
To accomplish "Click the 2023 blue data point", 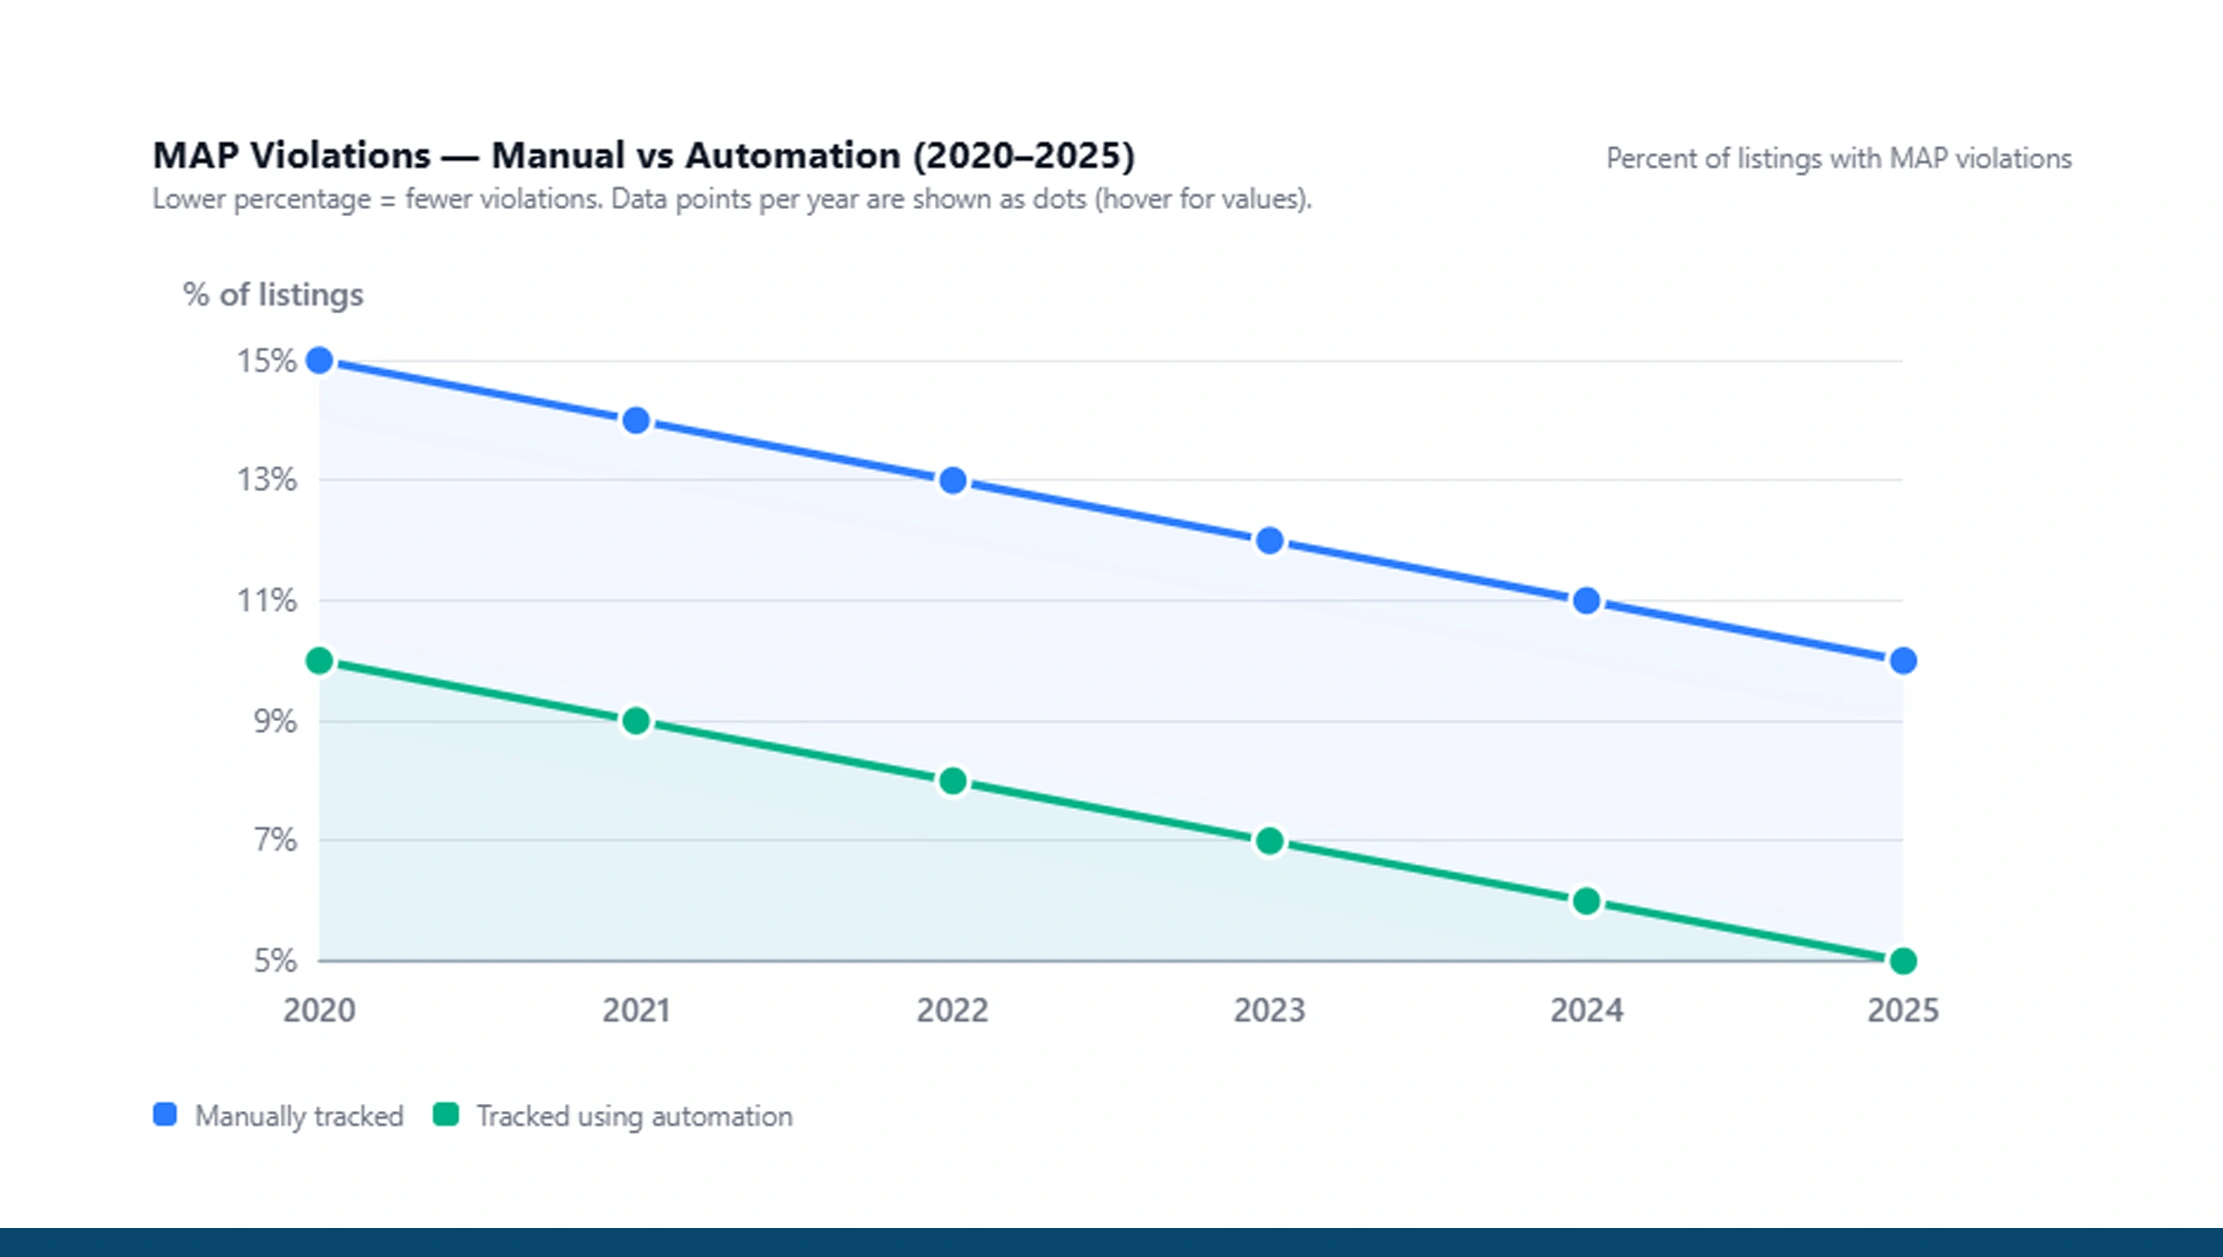I will pyautogui.click(x=1270, y=541).
